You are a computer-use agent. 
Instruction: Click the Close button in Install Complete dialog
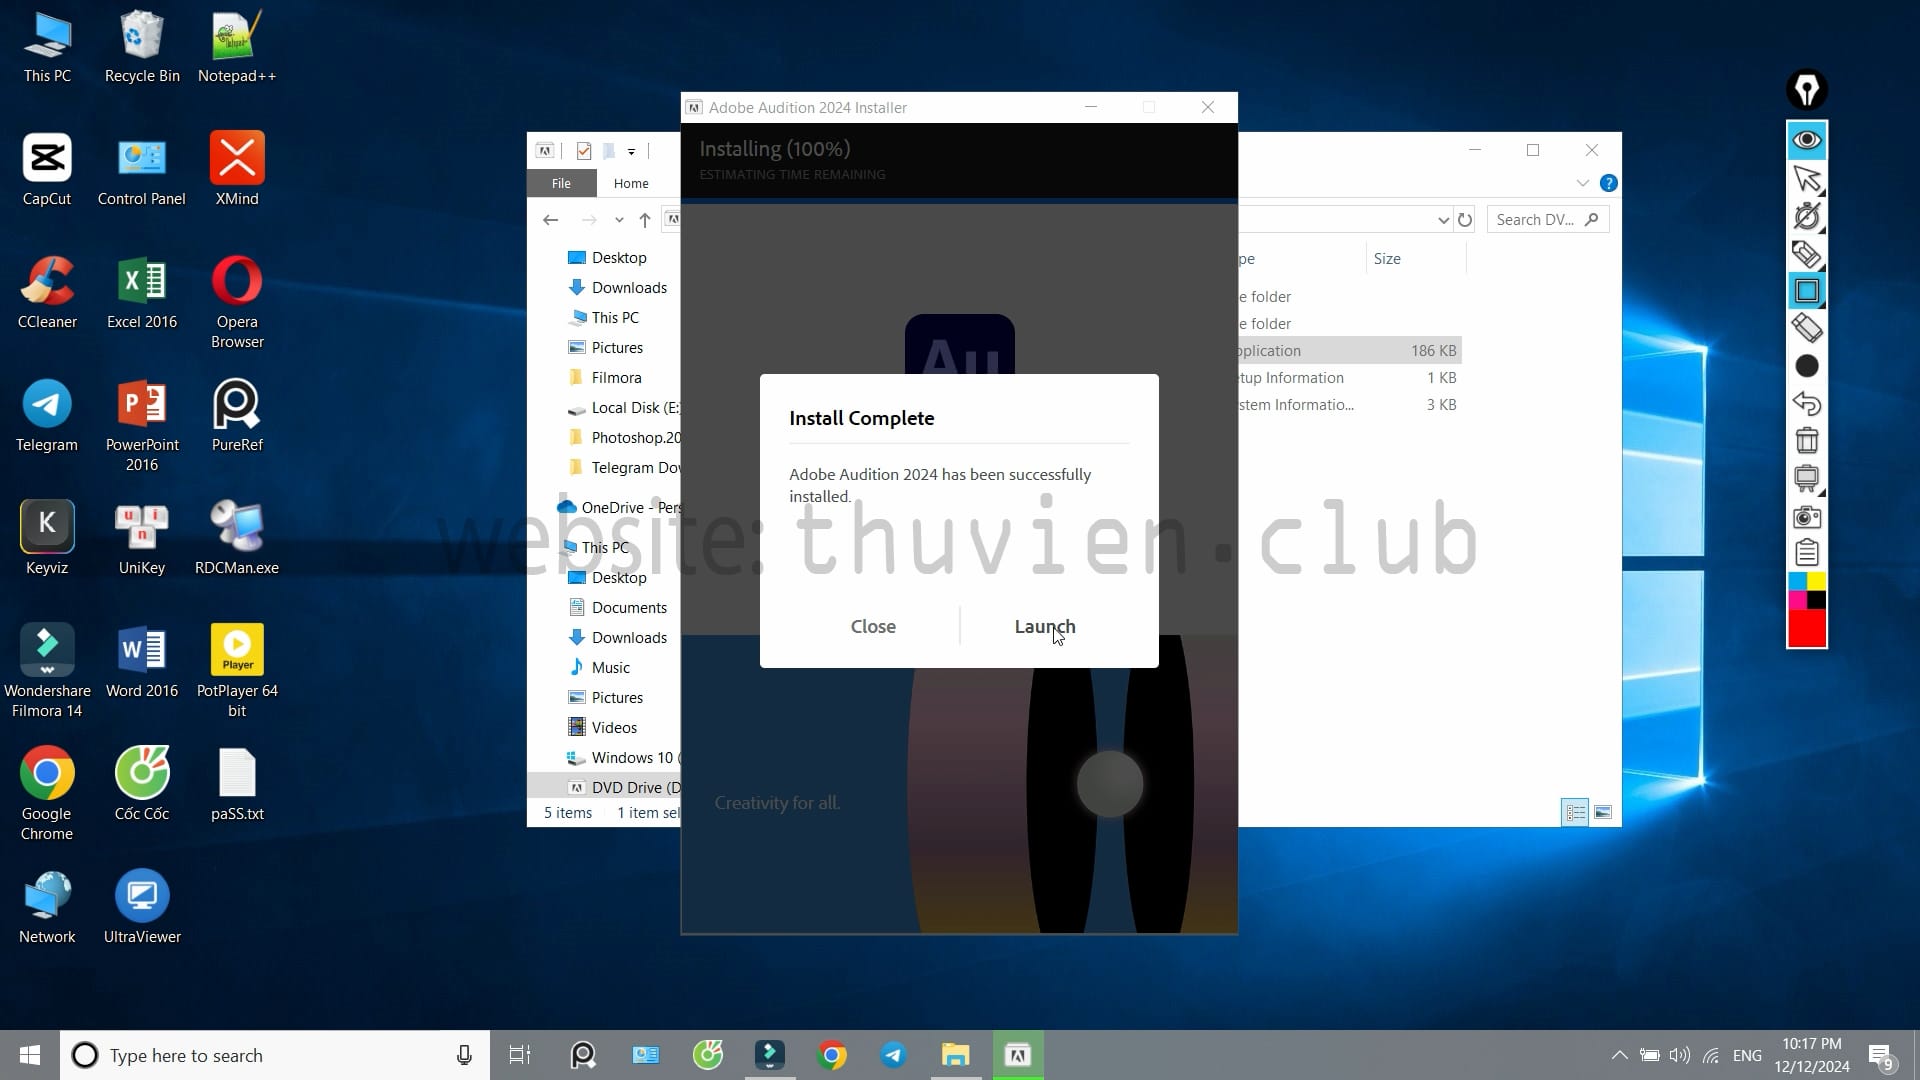click(x=873, y=627)
